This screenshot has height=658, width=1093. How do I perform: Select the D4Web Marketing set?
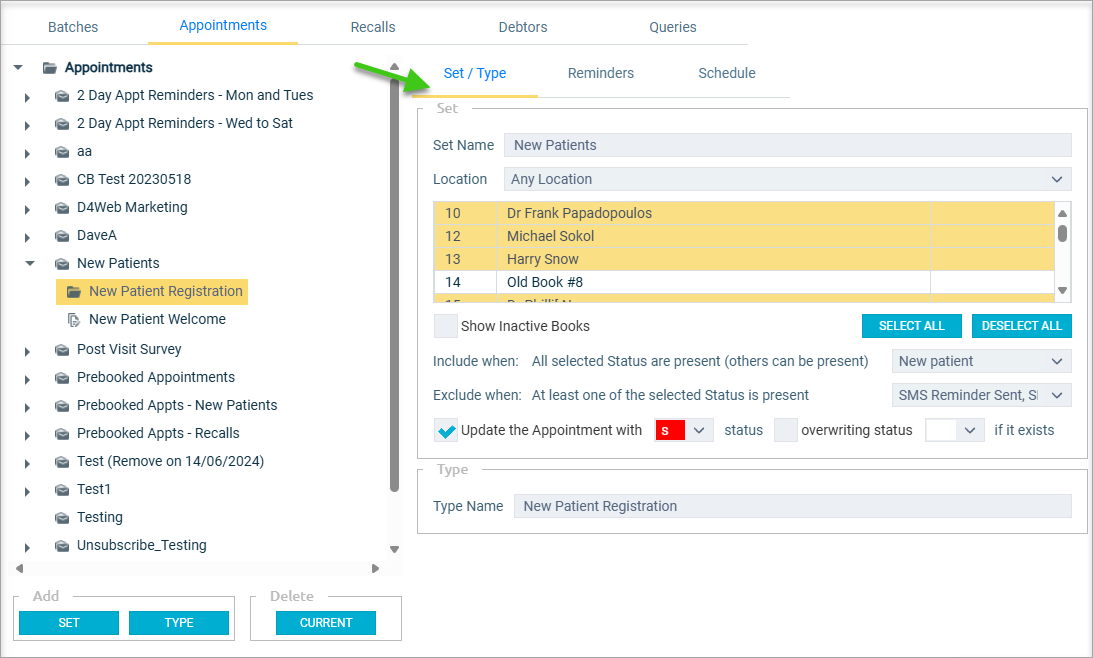[132, 207]
